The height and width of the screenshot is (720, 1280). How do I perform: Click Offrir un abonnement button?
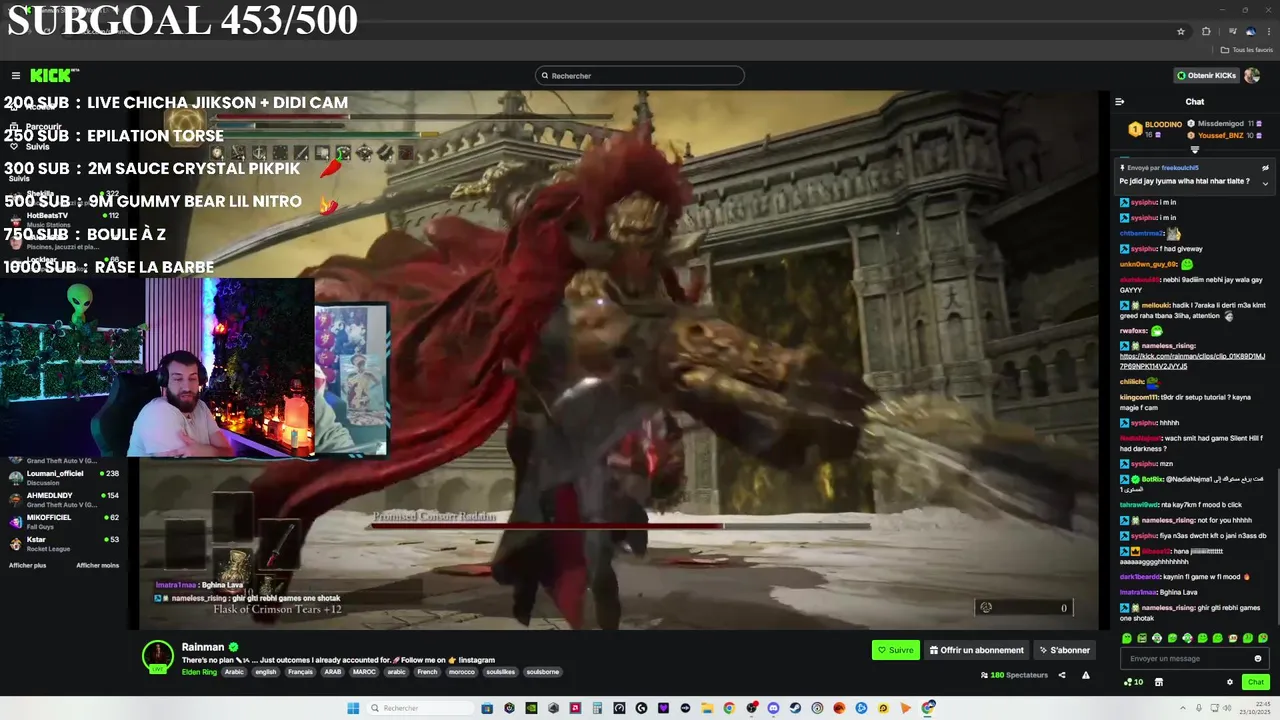click(977, 650)
